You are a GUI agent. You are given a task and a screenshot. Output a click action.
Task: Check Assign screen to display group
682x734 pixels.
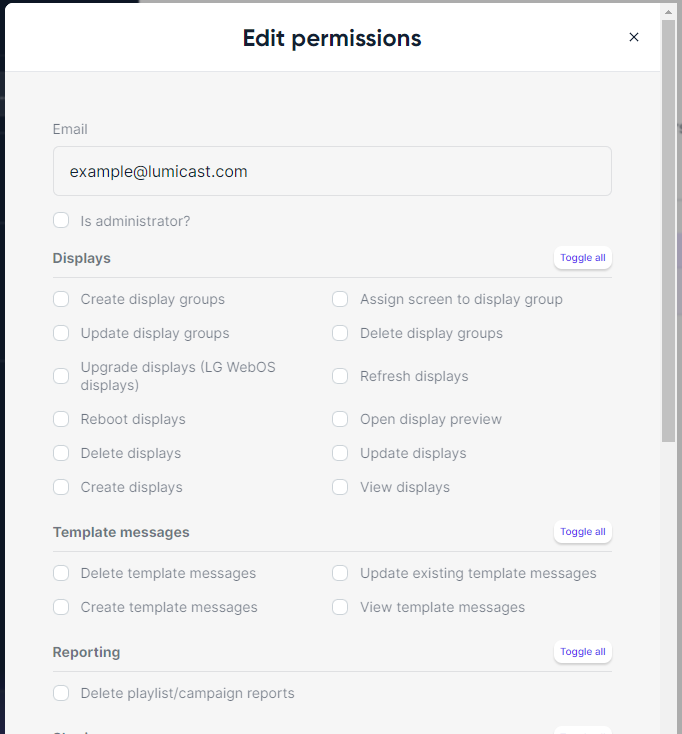340,299
